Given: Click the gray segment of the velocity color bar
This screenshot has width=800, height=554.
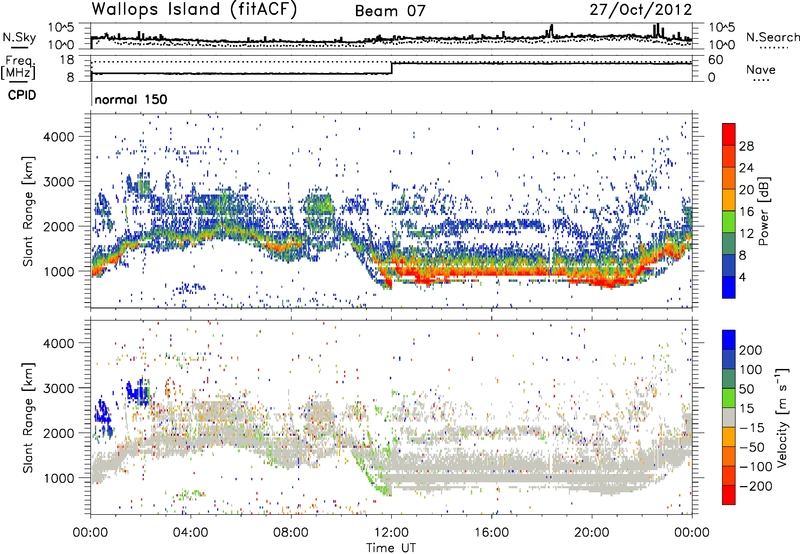Looking at the screenshot, I should point(729,417).
